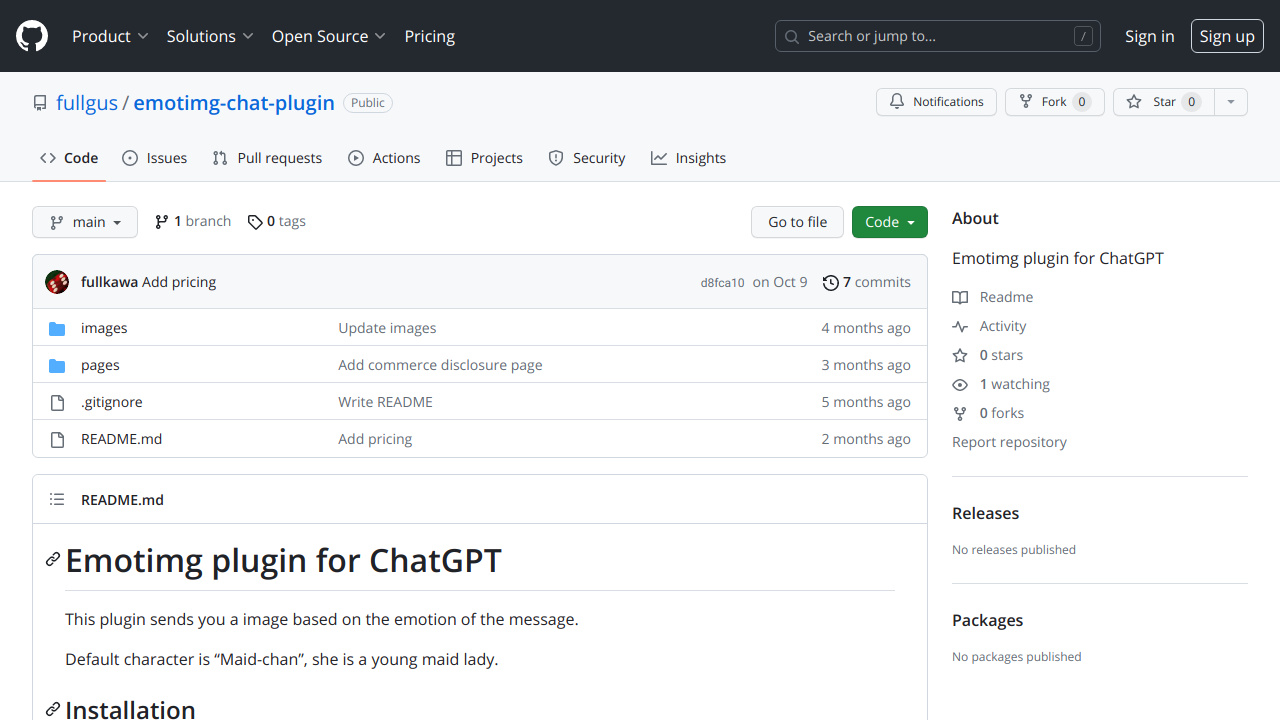Click the fullkawa author name
This screenshot has height=720, width=1280.
(109, 282)
